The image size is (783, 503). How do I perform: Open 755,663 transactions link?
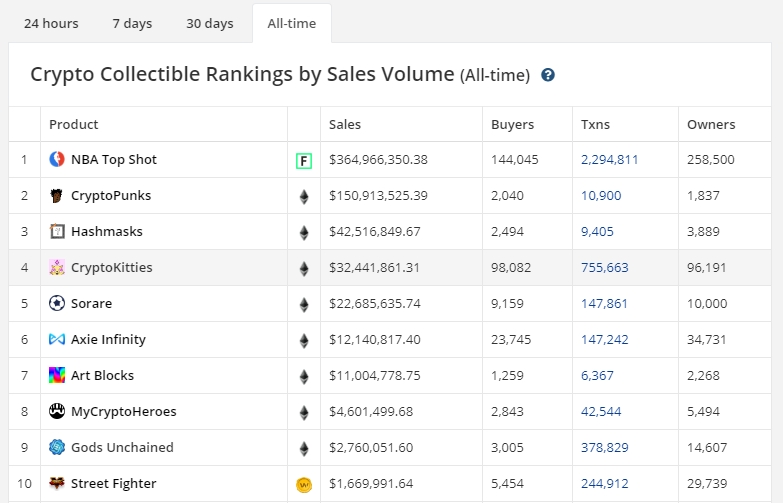(605, 267)
